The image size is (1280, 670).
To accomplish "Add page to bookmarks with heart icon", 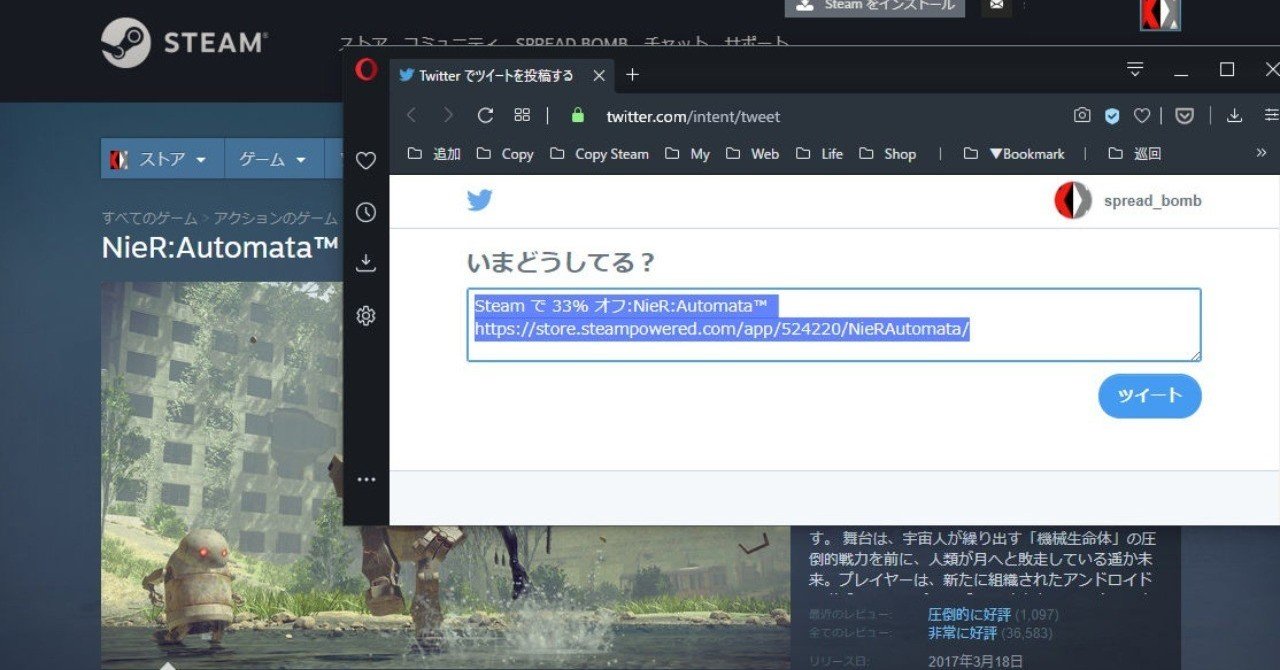I will [x=1142, y=116].
